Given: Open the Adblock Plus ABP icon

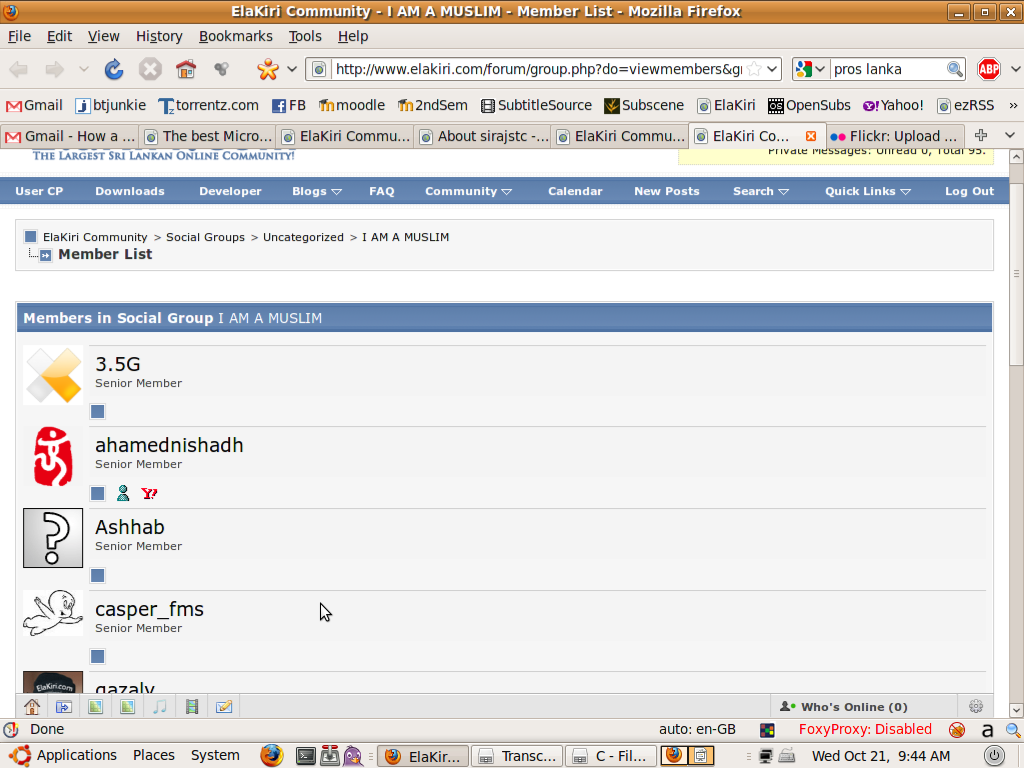Looking at the screenshot, I should 989,69.
